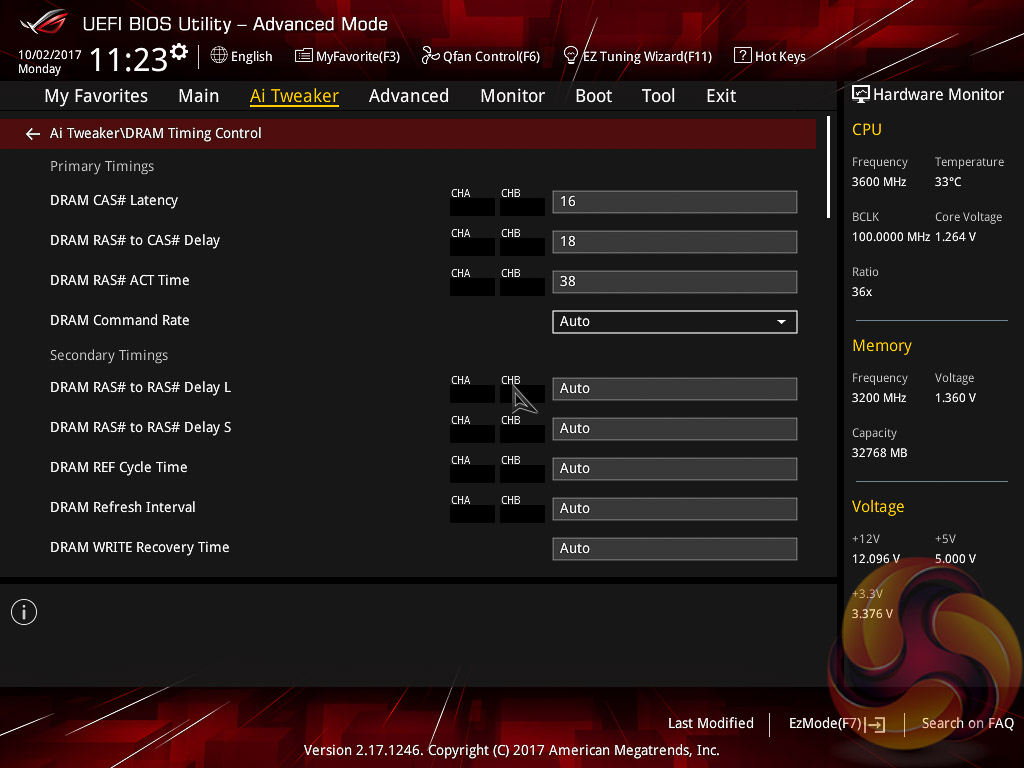Image resolution: width=1024 pixels, height=768 pixels.
Task: Switch to My Favorites tab
Action: tap(96, 96)
